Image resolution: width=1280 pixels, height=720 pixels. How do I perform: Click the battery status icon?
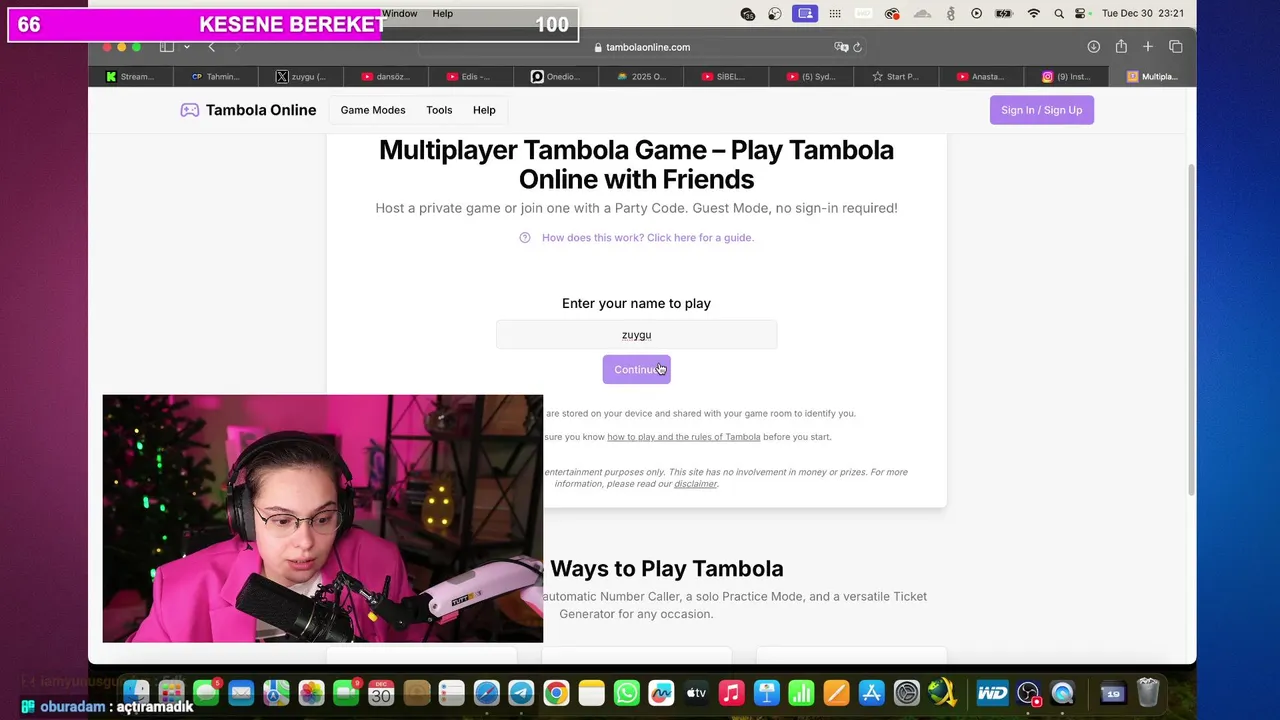click(1005, 13)
